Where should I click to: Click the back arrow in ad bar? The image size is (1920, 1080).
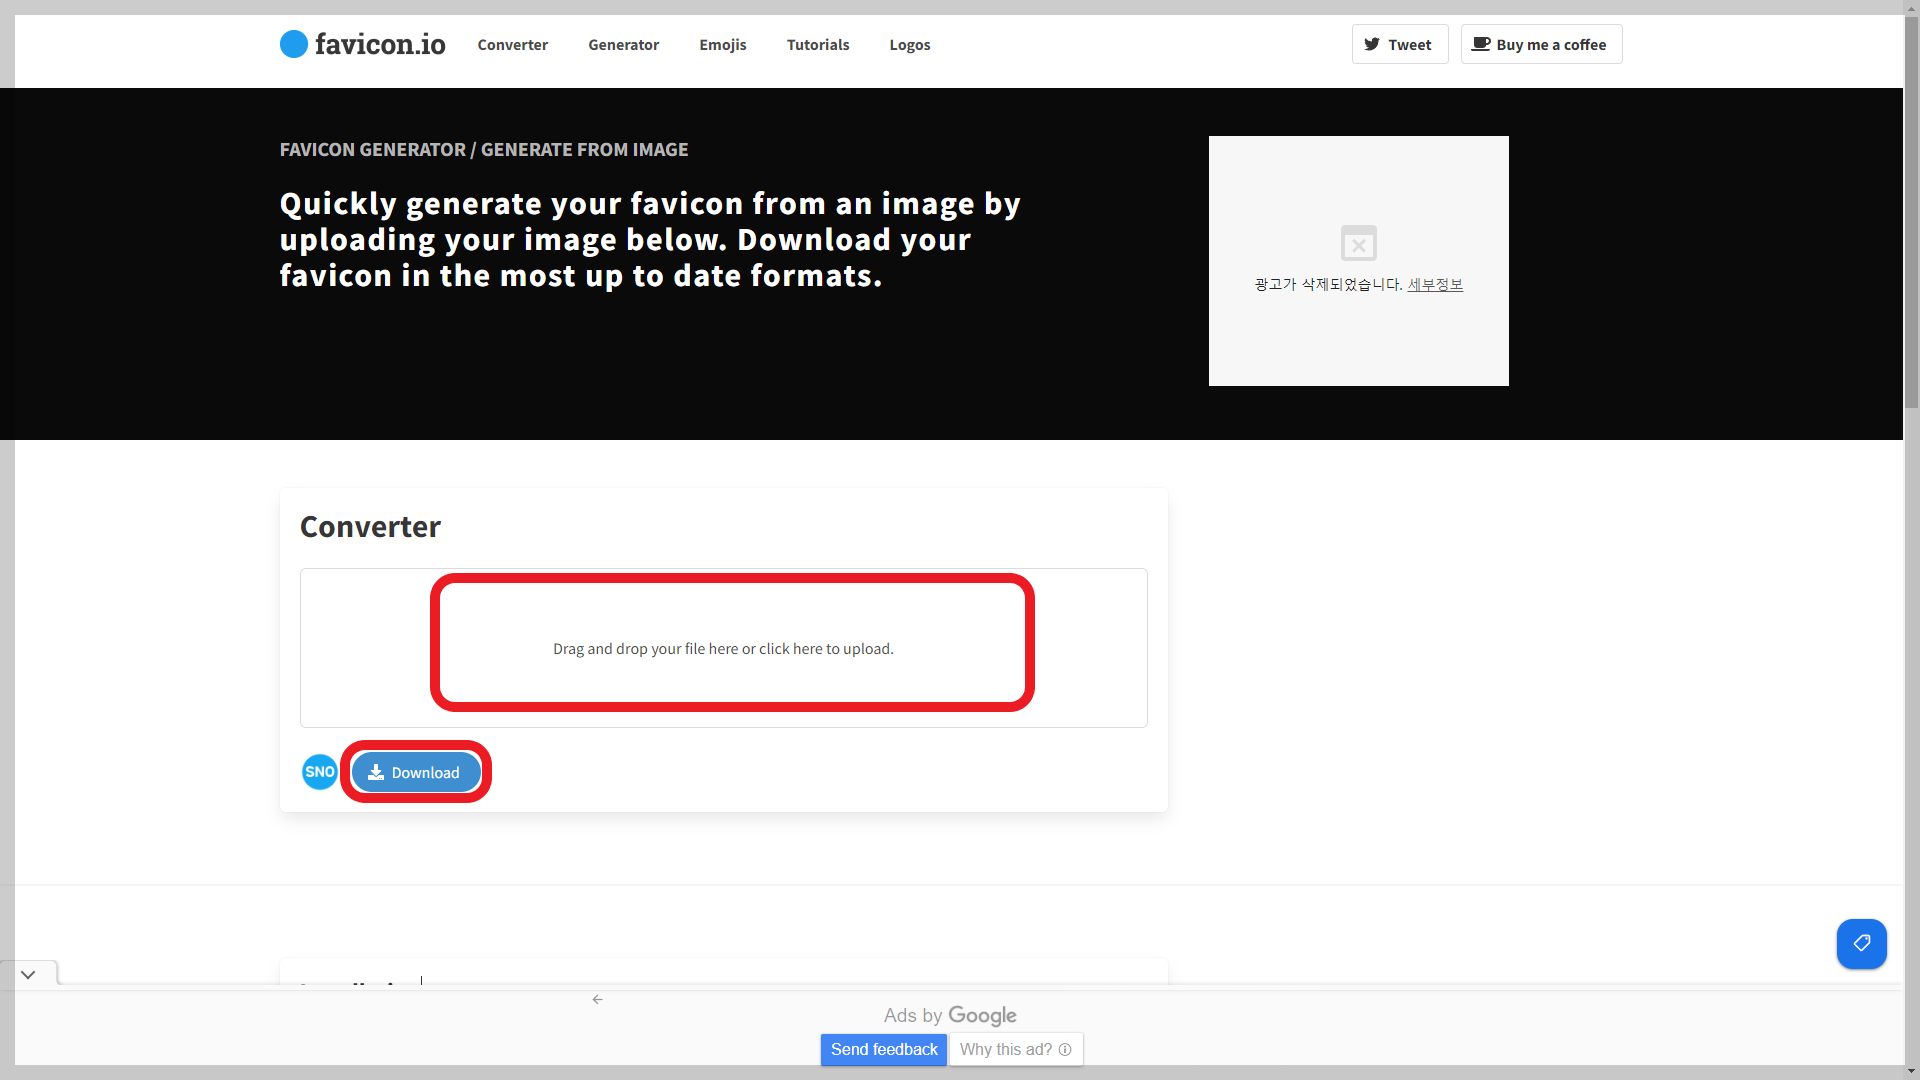click(597, 999)
